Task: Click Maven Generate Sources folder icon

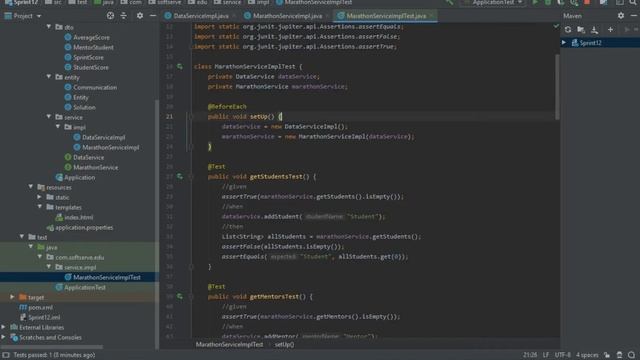Action: pos(581,30)
